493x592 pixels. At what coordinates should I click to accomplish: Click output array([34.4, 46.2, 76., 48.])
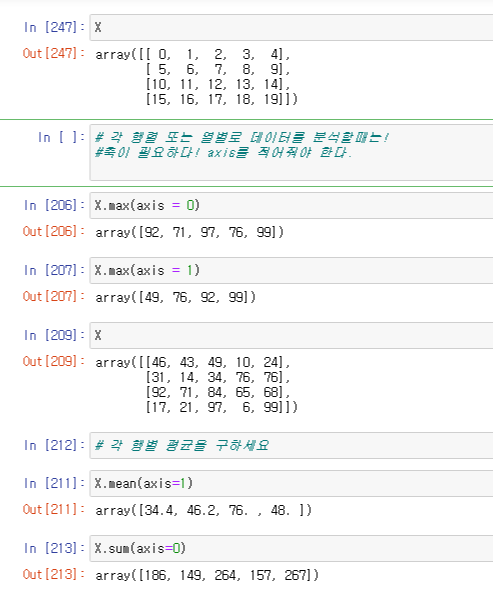204,510
